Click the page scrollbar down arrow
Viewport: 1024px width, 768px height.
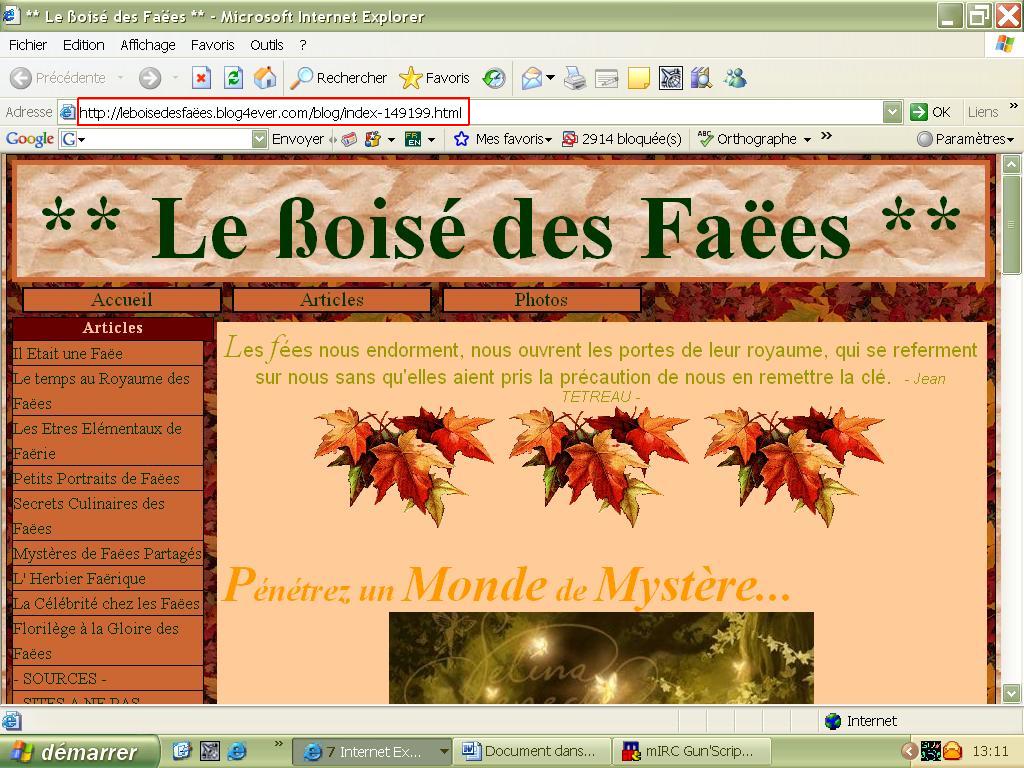[x=1011, y=693]
